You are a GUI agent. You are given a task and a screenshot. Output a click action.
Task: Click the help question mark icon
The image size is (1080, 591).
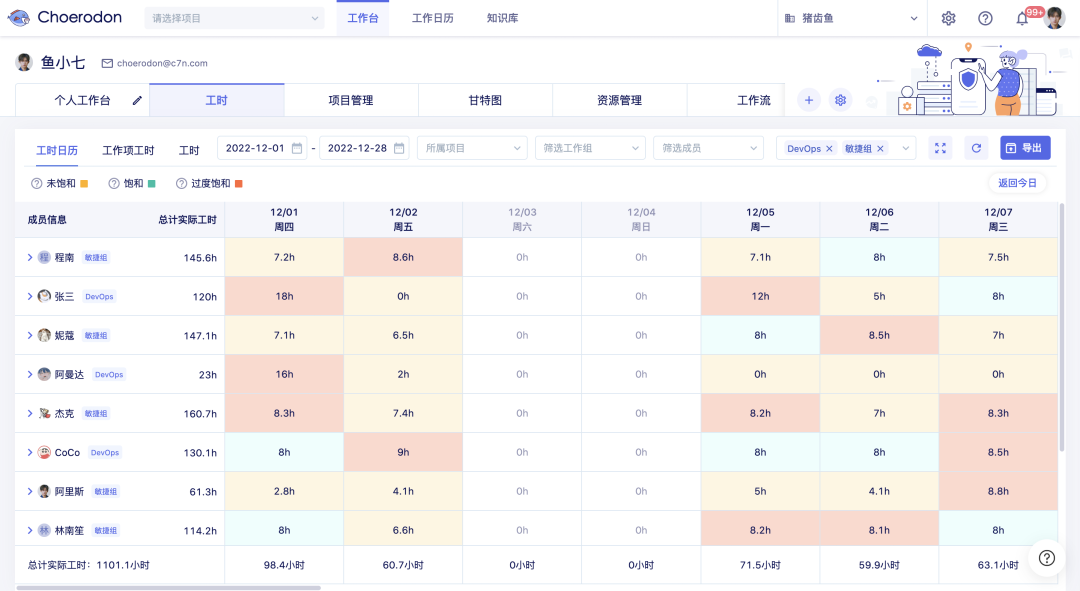click(x=985, y=18)
